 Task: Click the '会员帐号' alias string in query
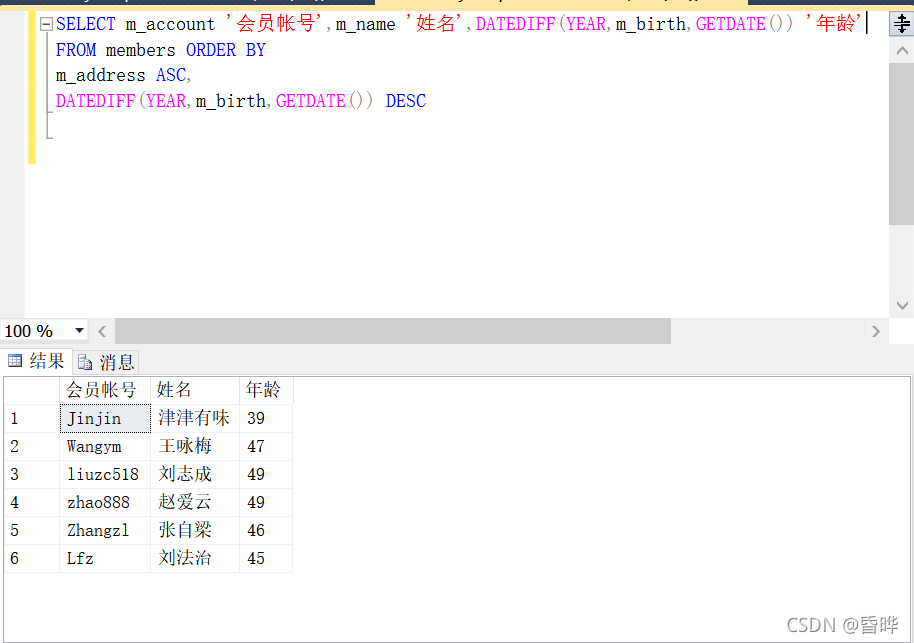tap(274, 23)
